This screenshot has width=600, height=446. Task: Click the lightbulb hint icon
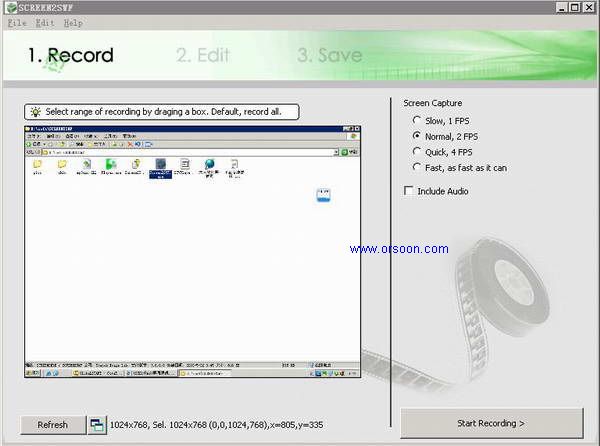pos(35,112)
